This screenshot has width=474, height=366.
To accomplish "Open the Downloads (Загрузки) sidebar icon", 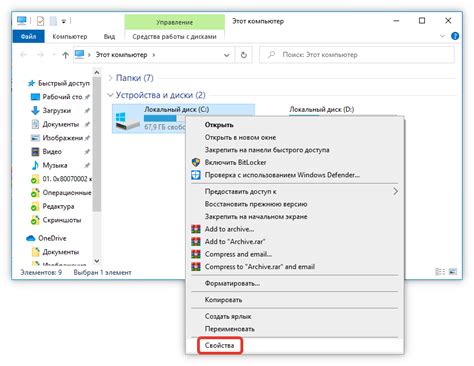I will coord(35,110).
